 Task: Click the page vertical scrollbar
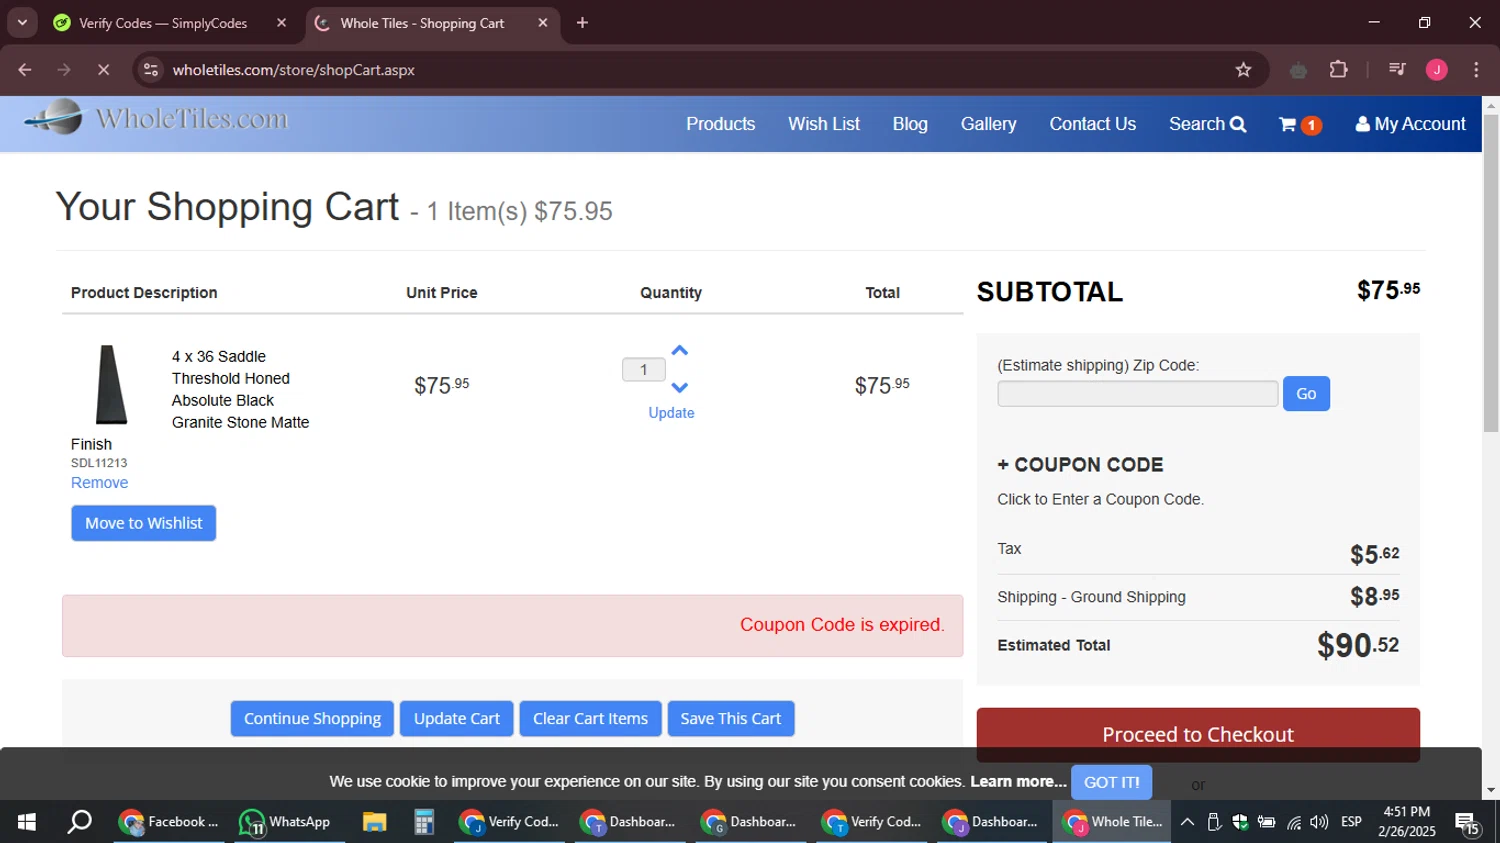(1491, 275)
